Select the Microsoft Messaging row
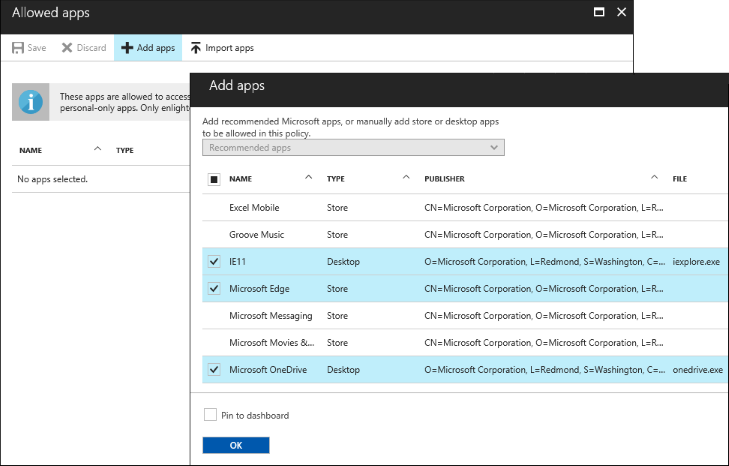The width and height of the screenshot is (729, 466). tap(270, 316)
